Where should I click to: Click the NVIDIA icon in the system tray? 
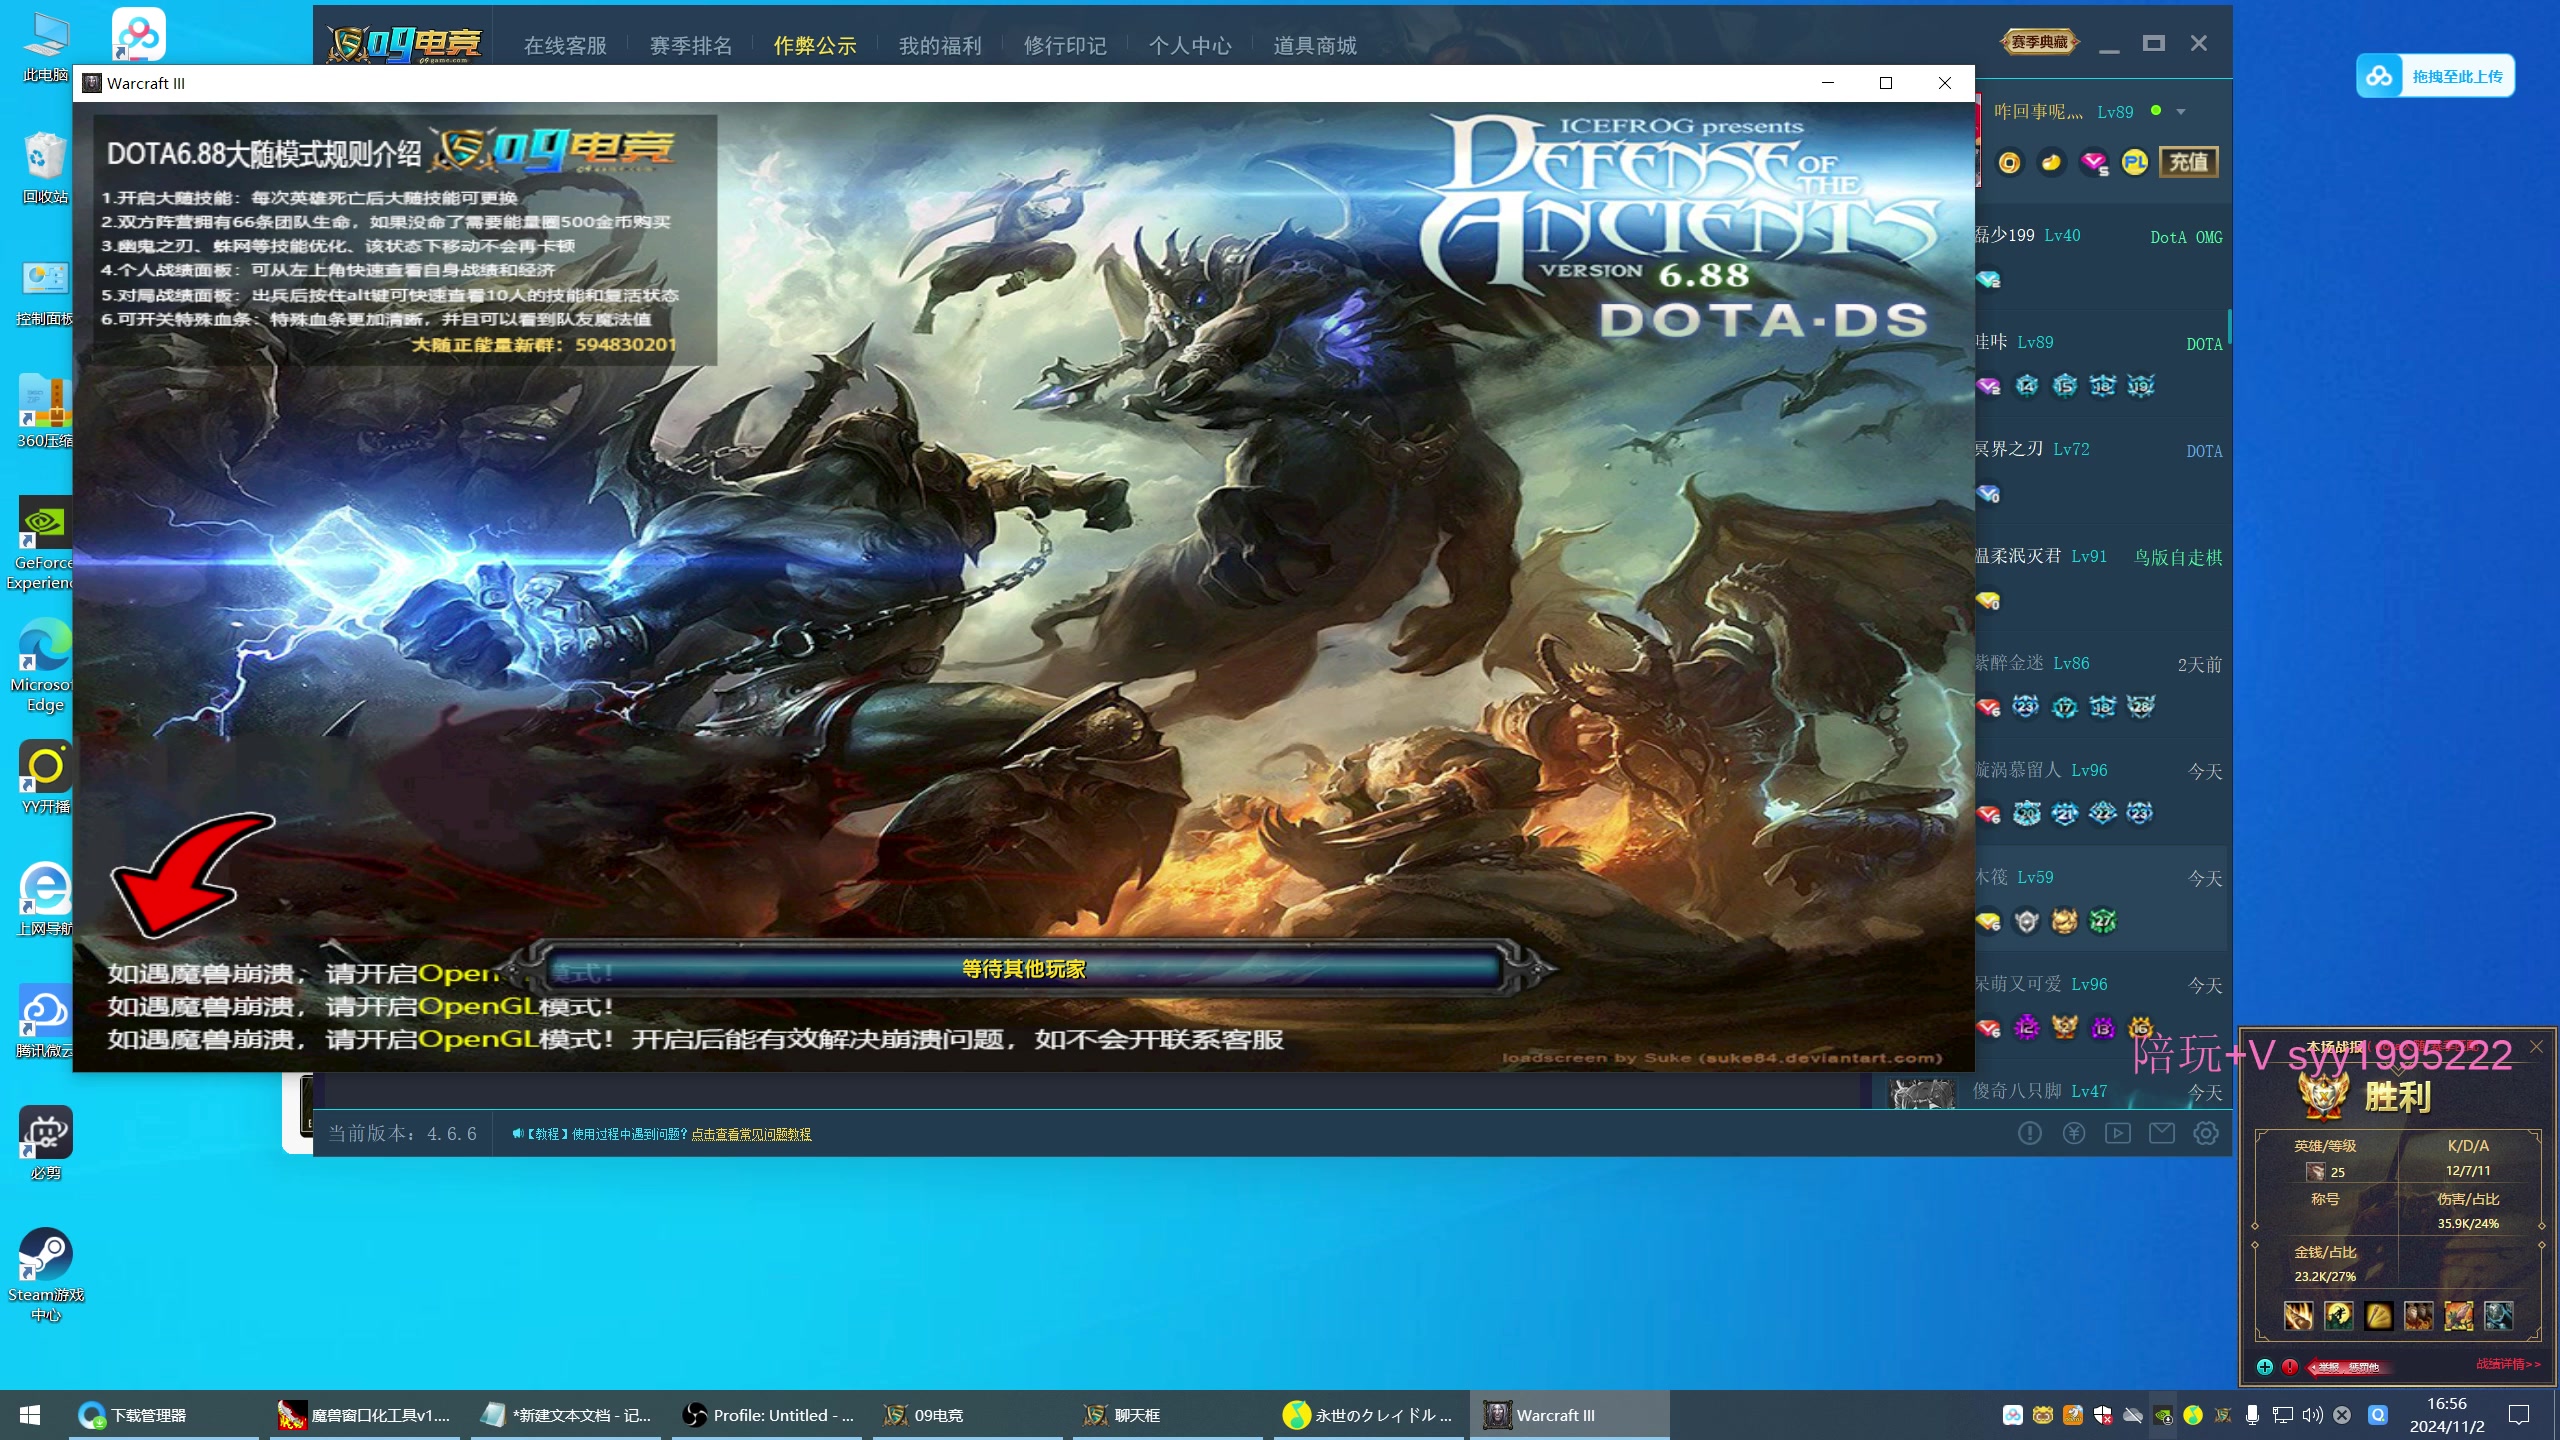point(2163,1415)
